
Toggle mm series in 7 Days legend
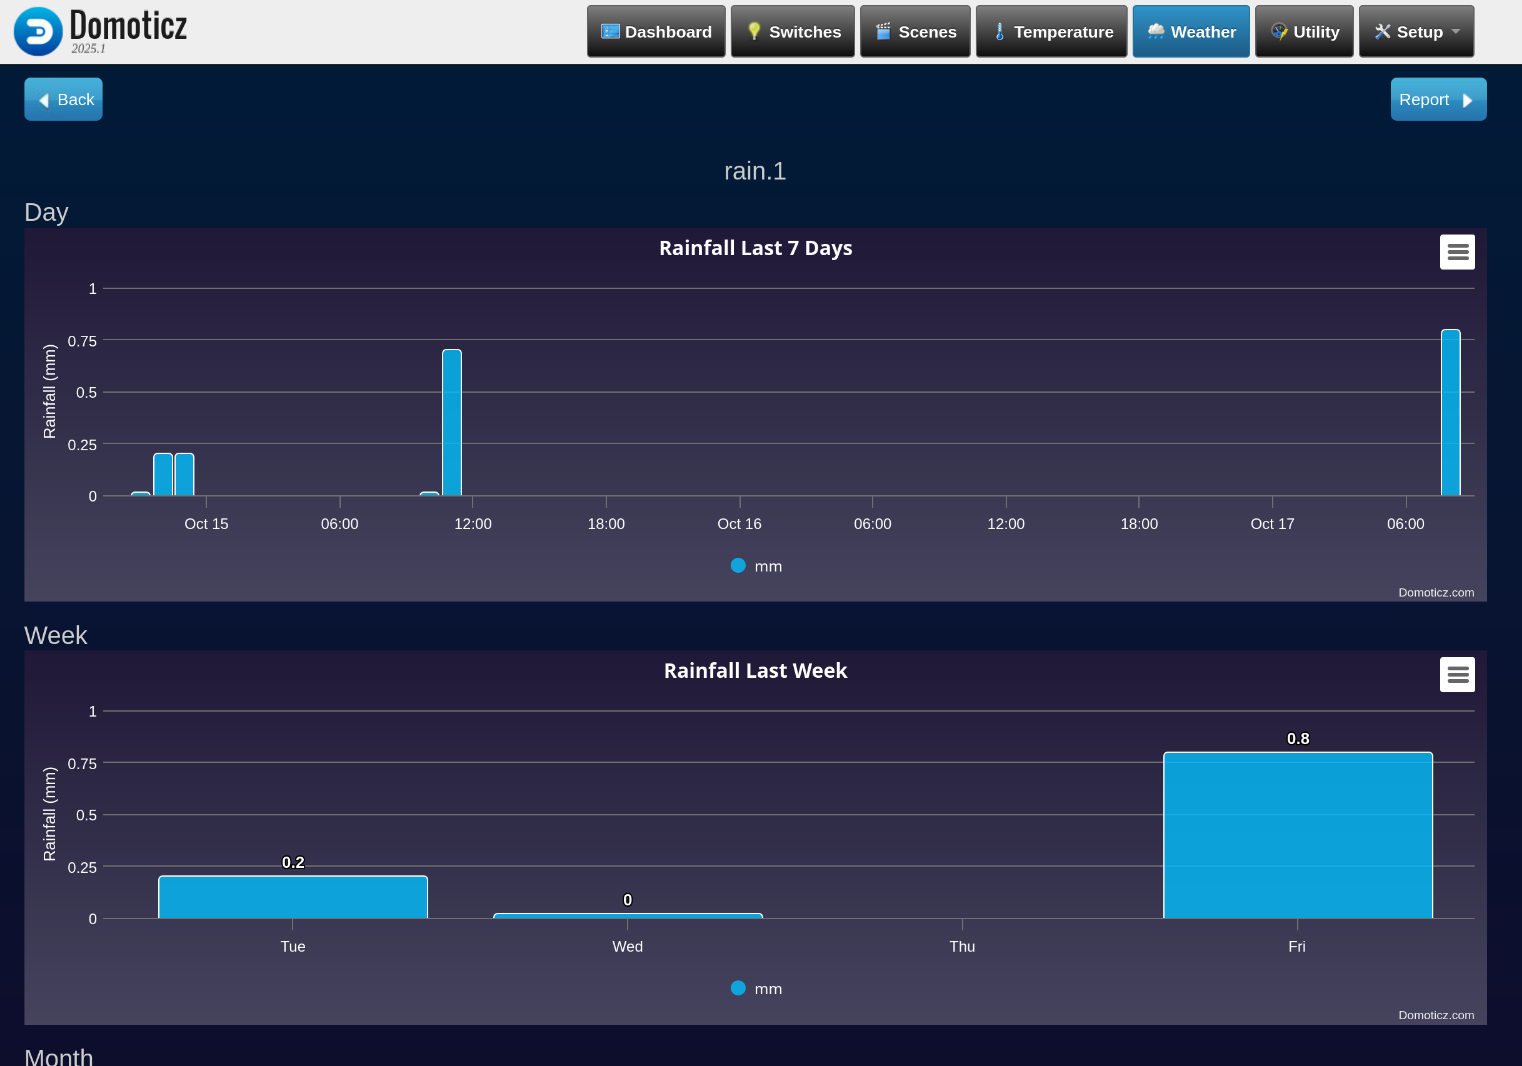pyautogui.click(x=757, y=566)
